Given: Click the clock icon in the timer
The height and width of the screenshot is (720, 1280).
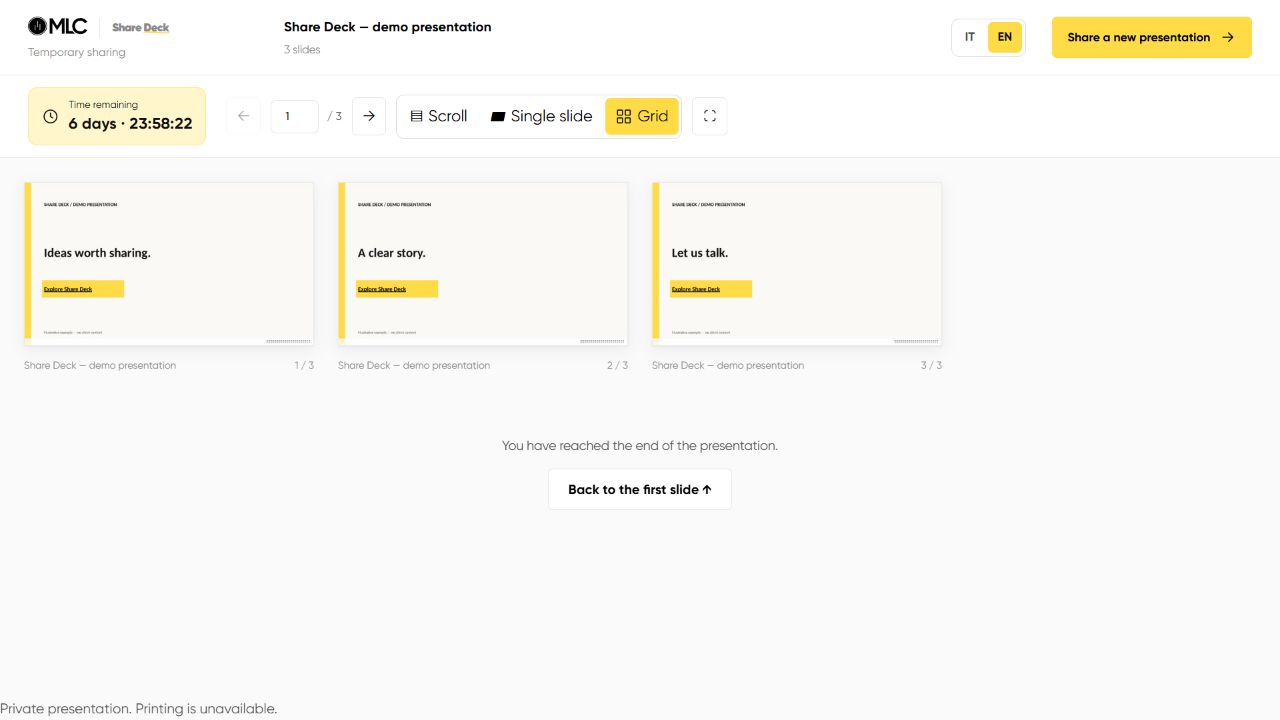Looking at the screenshot, I should pos(50,116).
